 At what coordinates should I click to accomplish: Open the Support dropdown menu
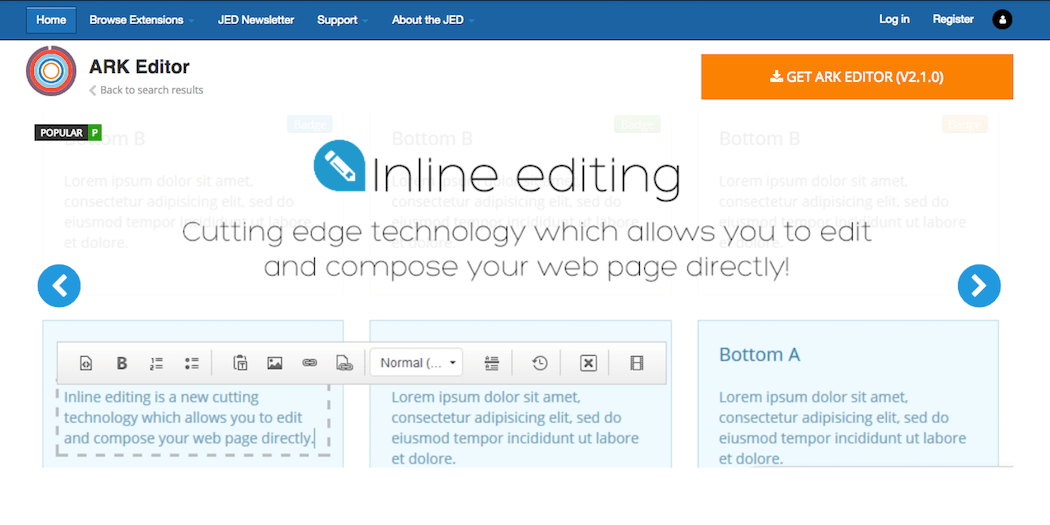pos(342,20)
